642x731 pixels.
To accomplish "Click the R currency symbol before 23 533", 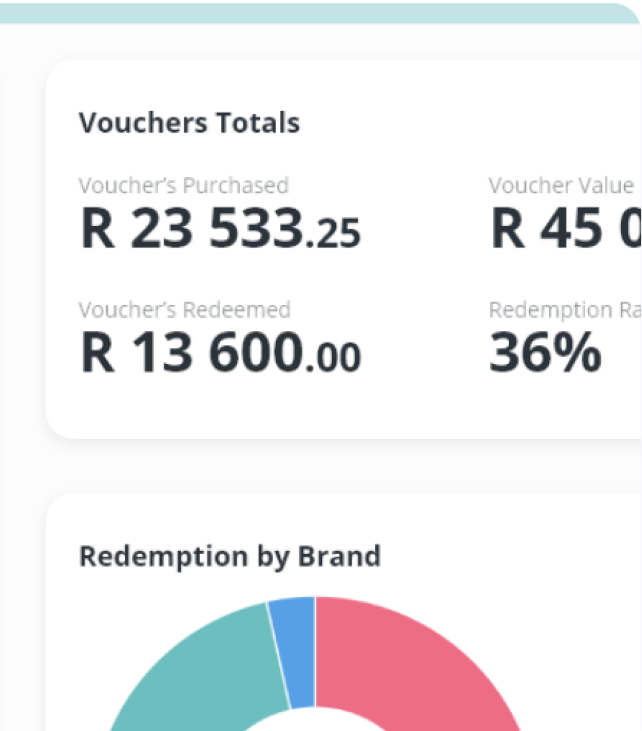I will pyautogui.click(x=98, y=229).
